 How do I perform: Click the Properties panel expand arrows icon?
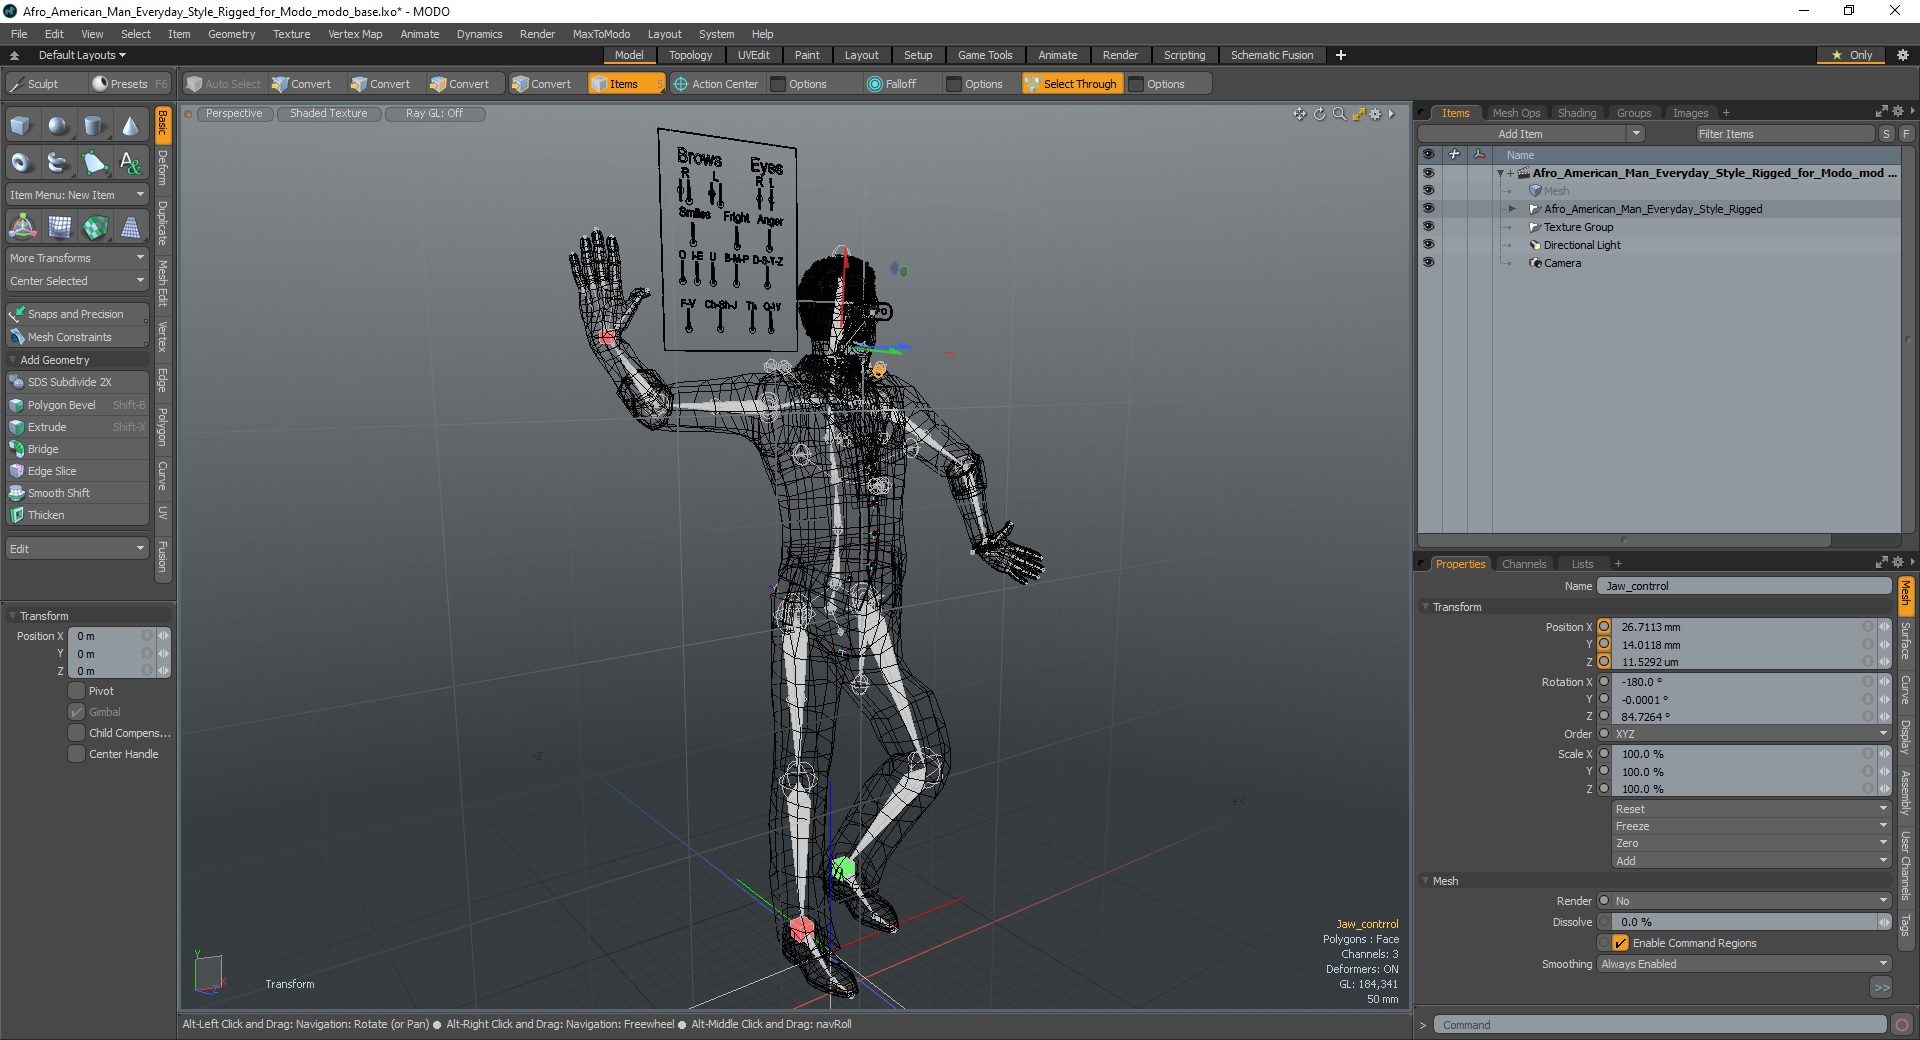click(1881, 562)
